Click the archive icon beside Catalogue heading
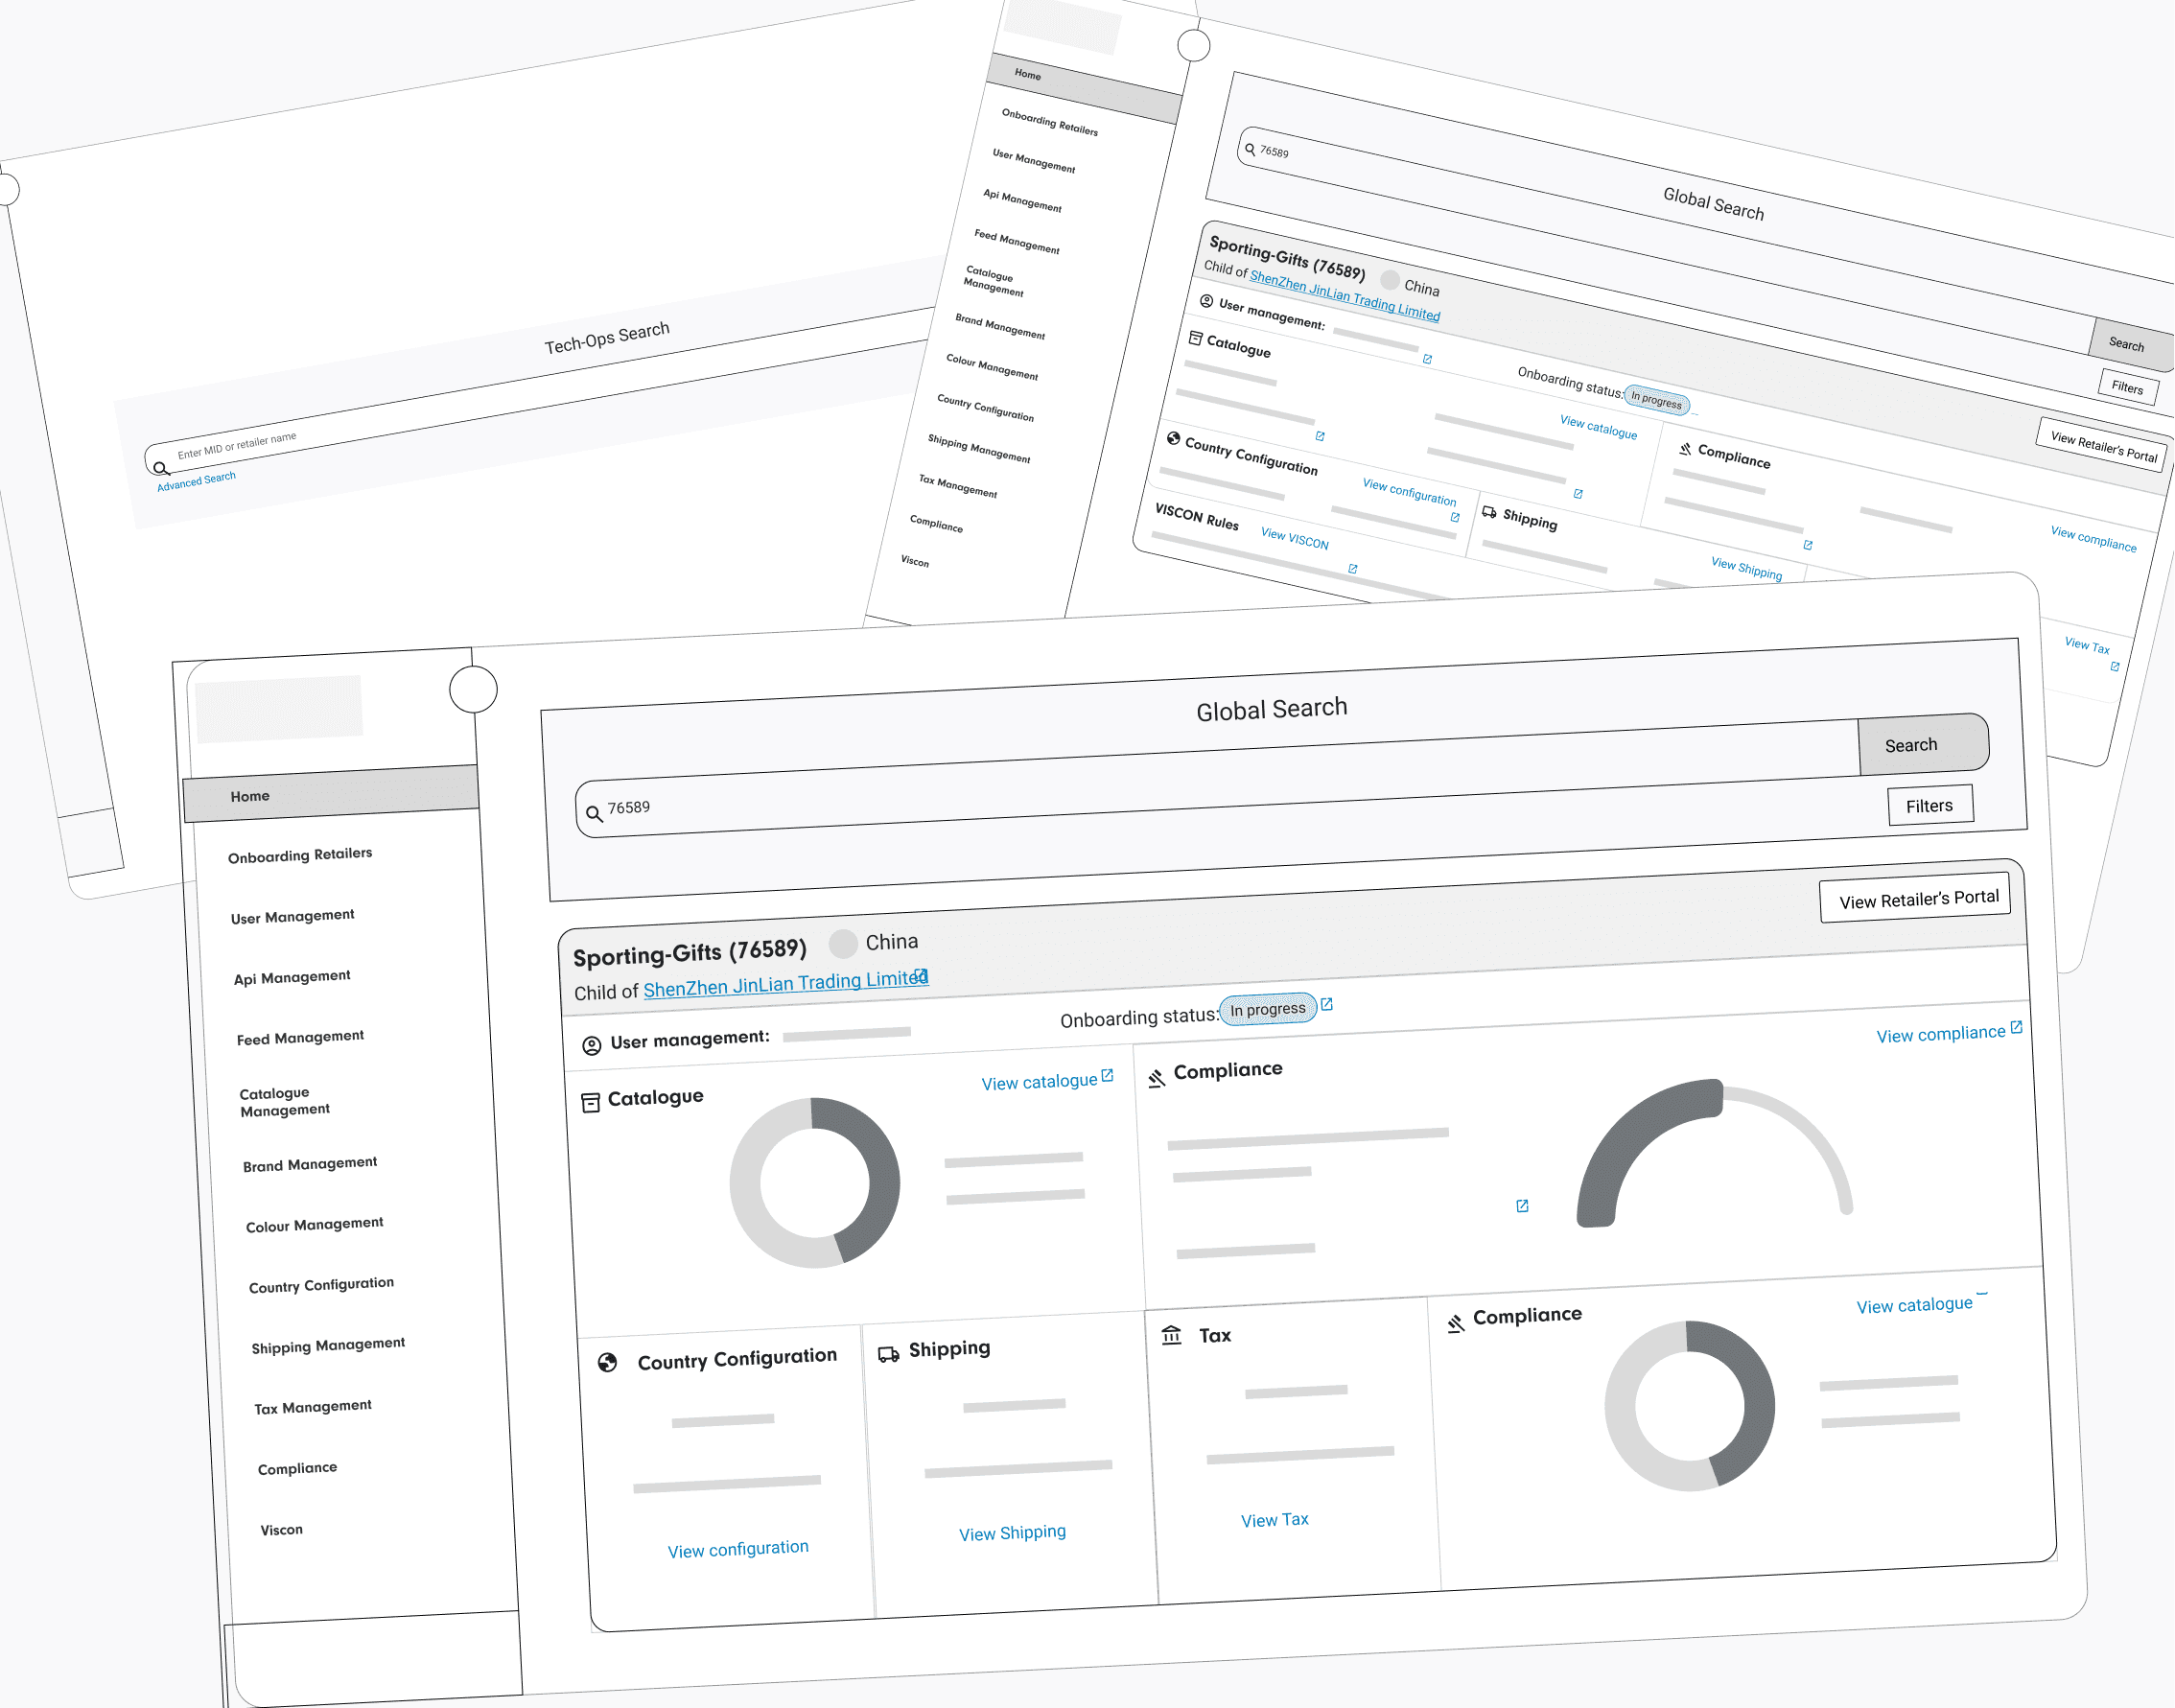This screenshot has width=2175, height=1708. (591, 1102)
